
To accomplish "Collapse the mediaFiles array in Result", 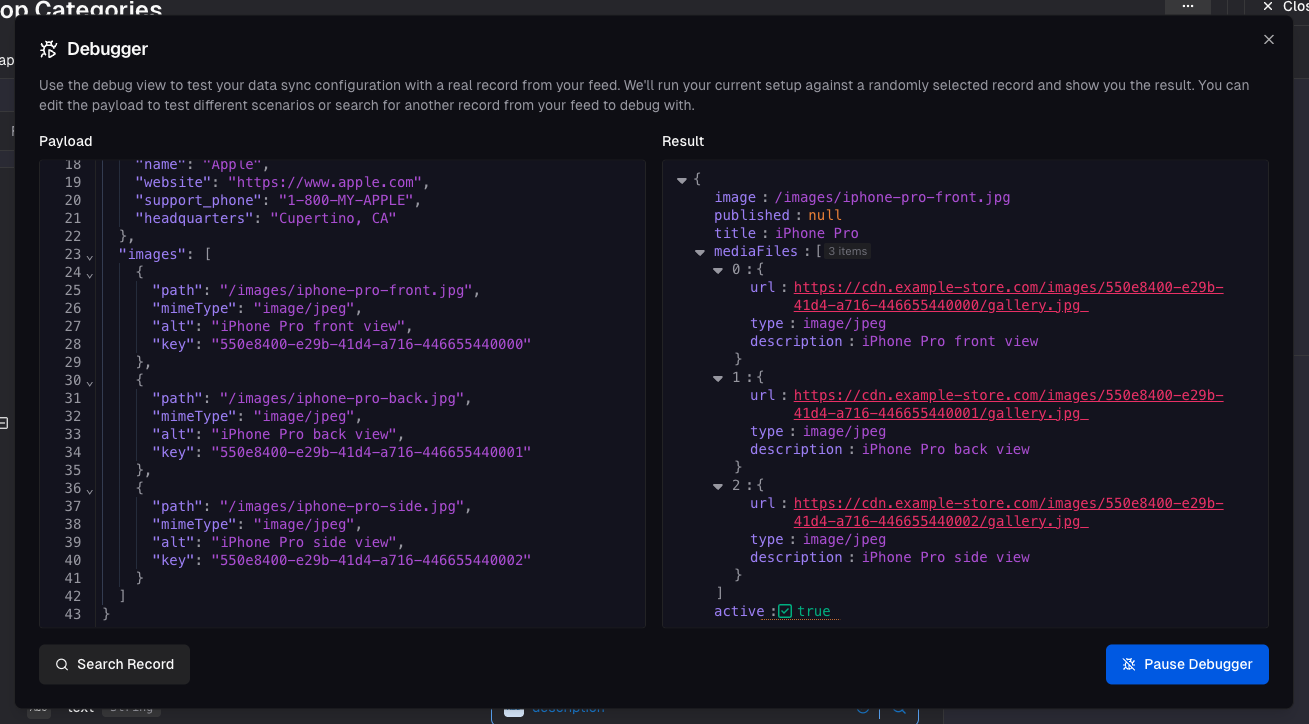I will (700, 251).
